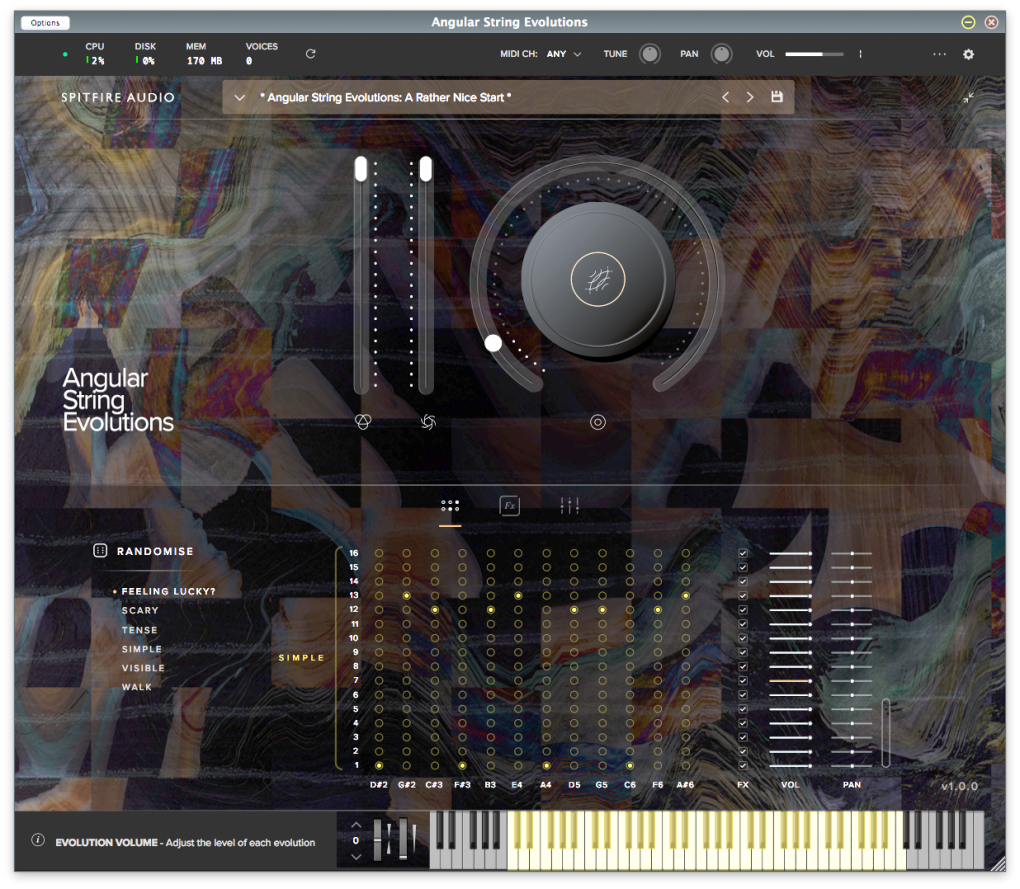The width and height of the screenshot is (1020, 889).
Task: Open the MIDI CH ANY dropdown
Action: tap(563, 54)
